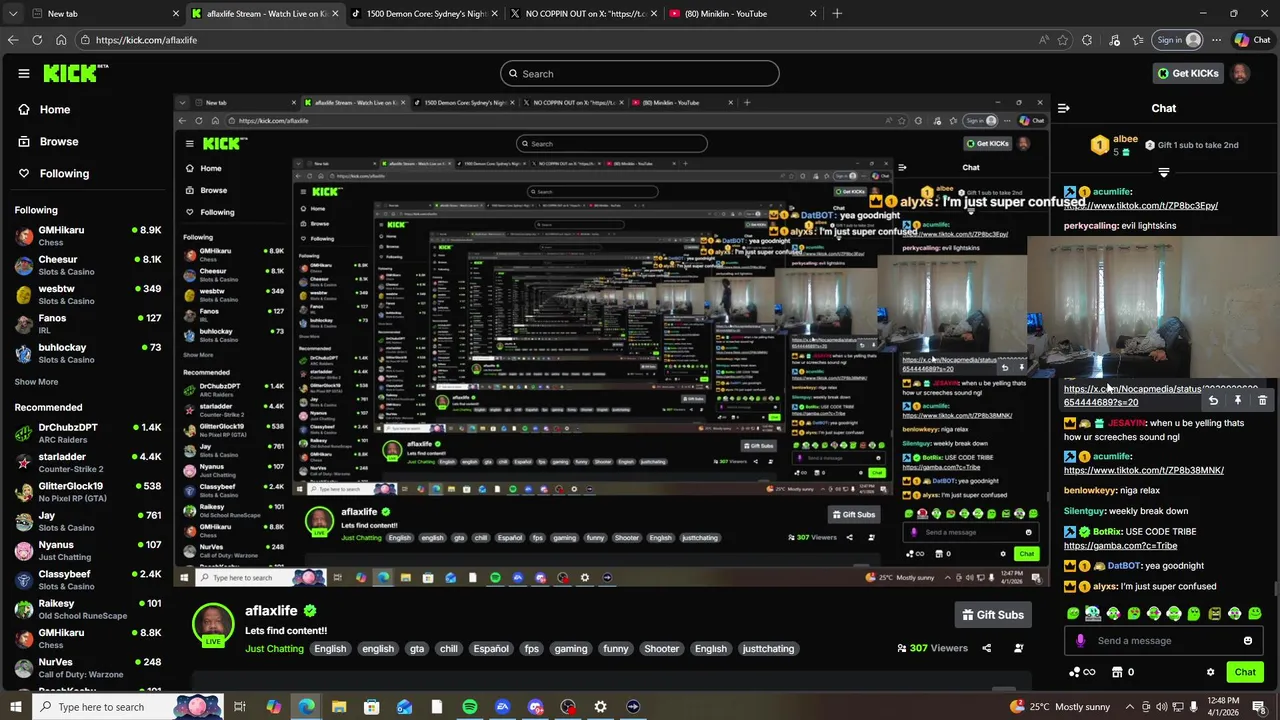Open the gamba.com Tribe link in chat
The height and width of the screenshot is (720, 1280).
[1120, 546]
